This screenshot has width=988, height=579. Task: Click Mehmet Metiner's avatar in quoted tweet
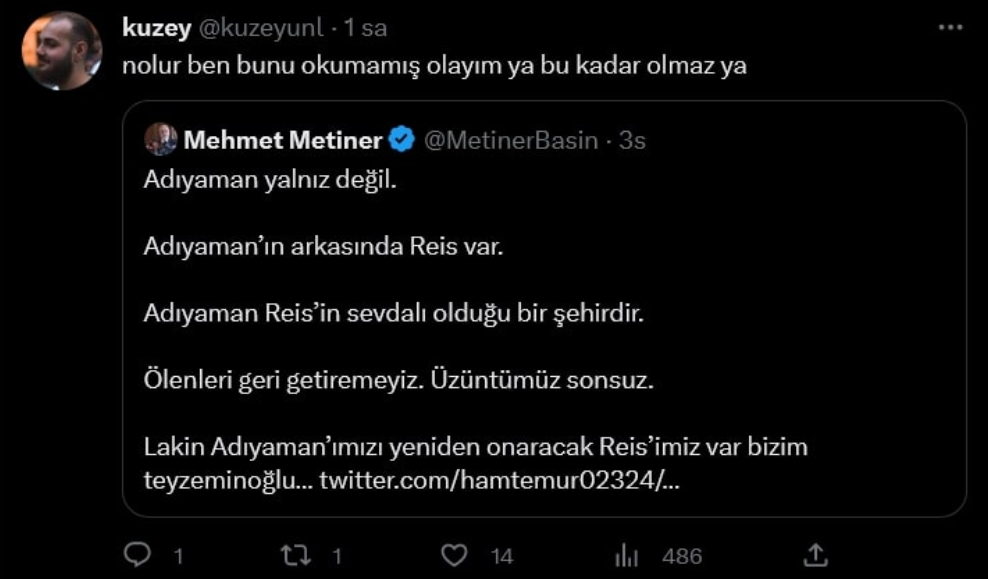tap(161, 140)
